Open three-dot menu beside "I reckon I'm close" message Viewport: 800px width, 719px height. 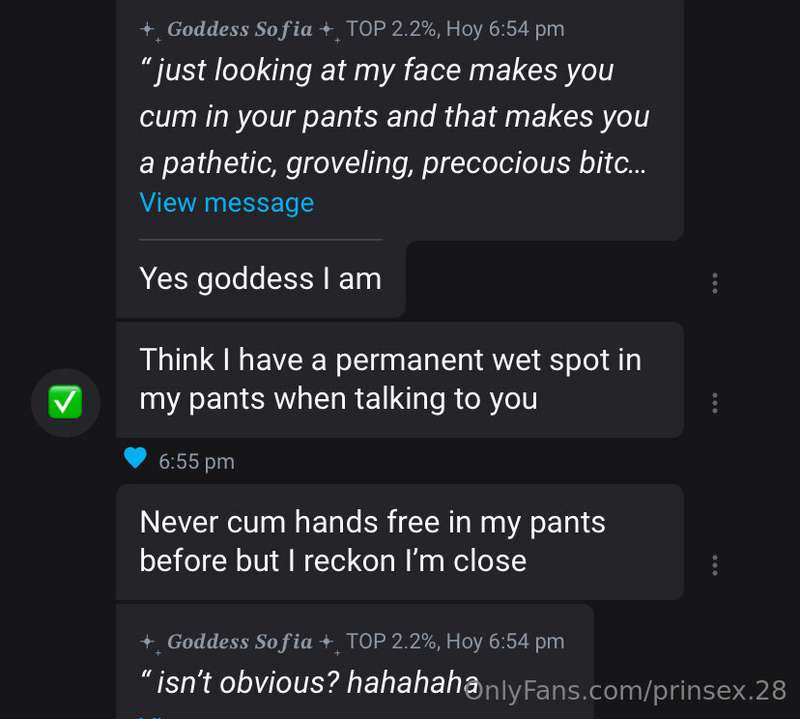pyautogui.click(x=715, y=565)
